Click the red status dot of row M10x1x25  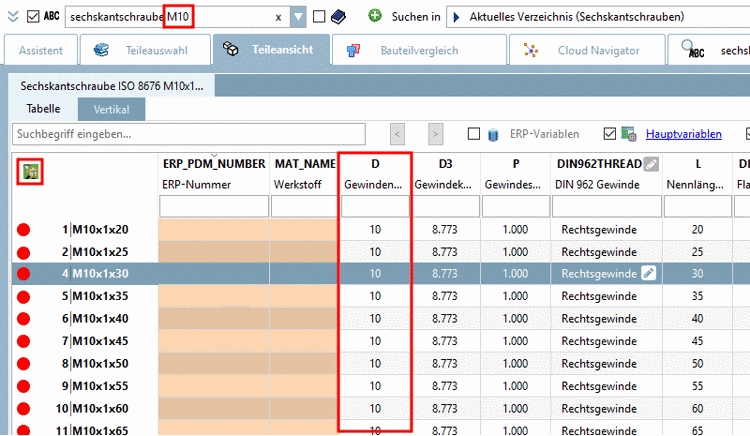click(x=23, y=252)
